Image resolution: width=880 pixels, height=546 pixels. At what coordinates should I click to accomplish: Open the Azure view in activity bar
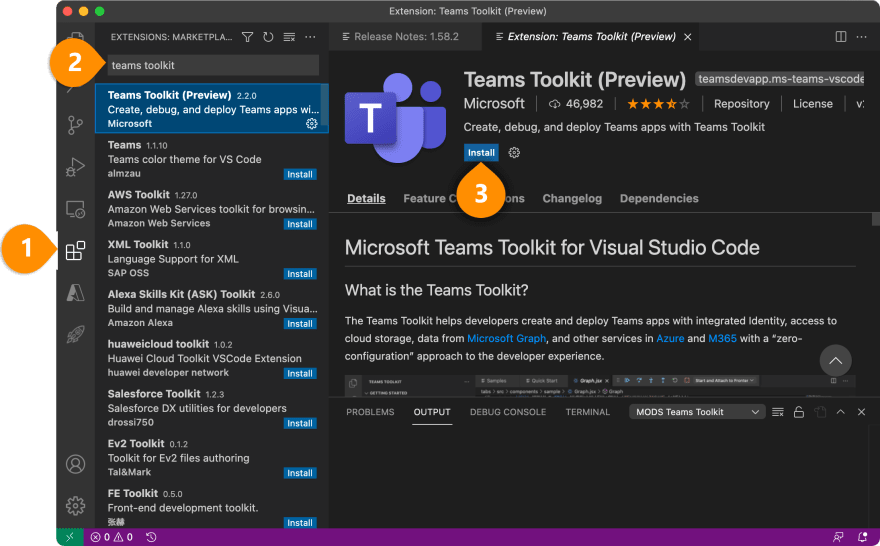tap(75, 292)
